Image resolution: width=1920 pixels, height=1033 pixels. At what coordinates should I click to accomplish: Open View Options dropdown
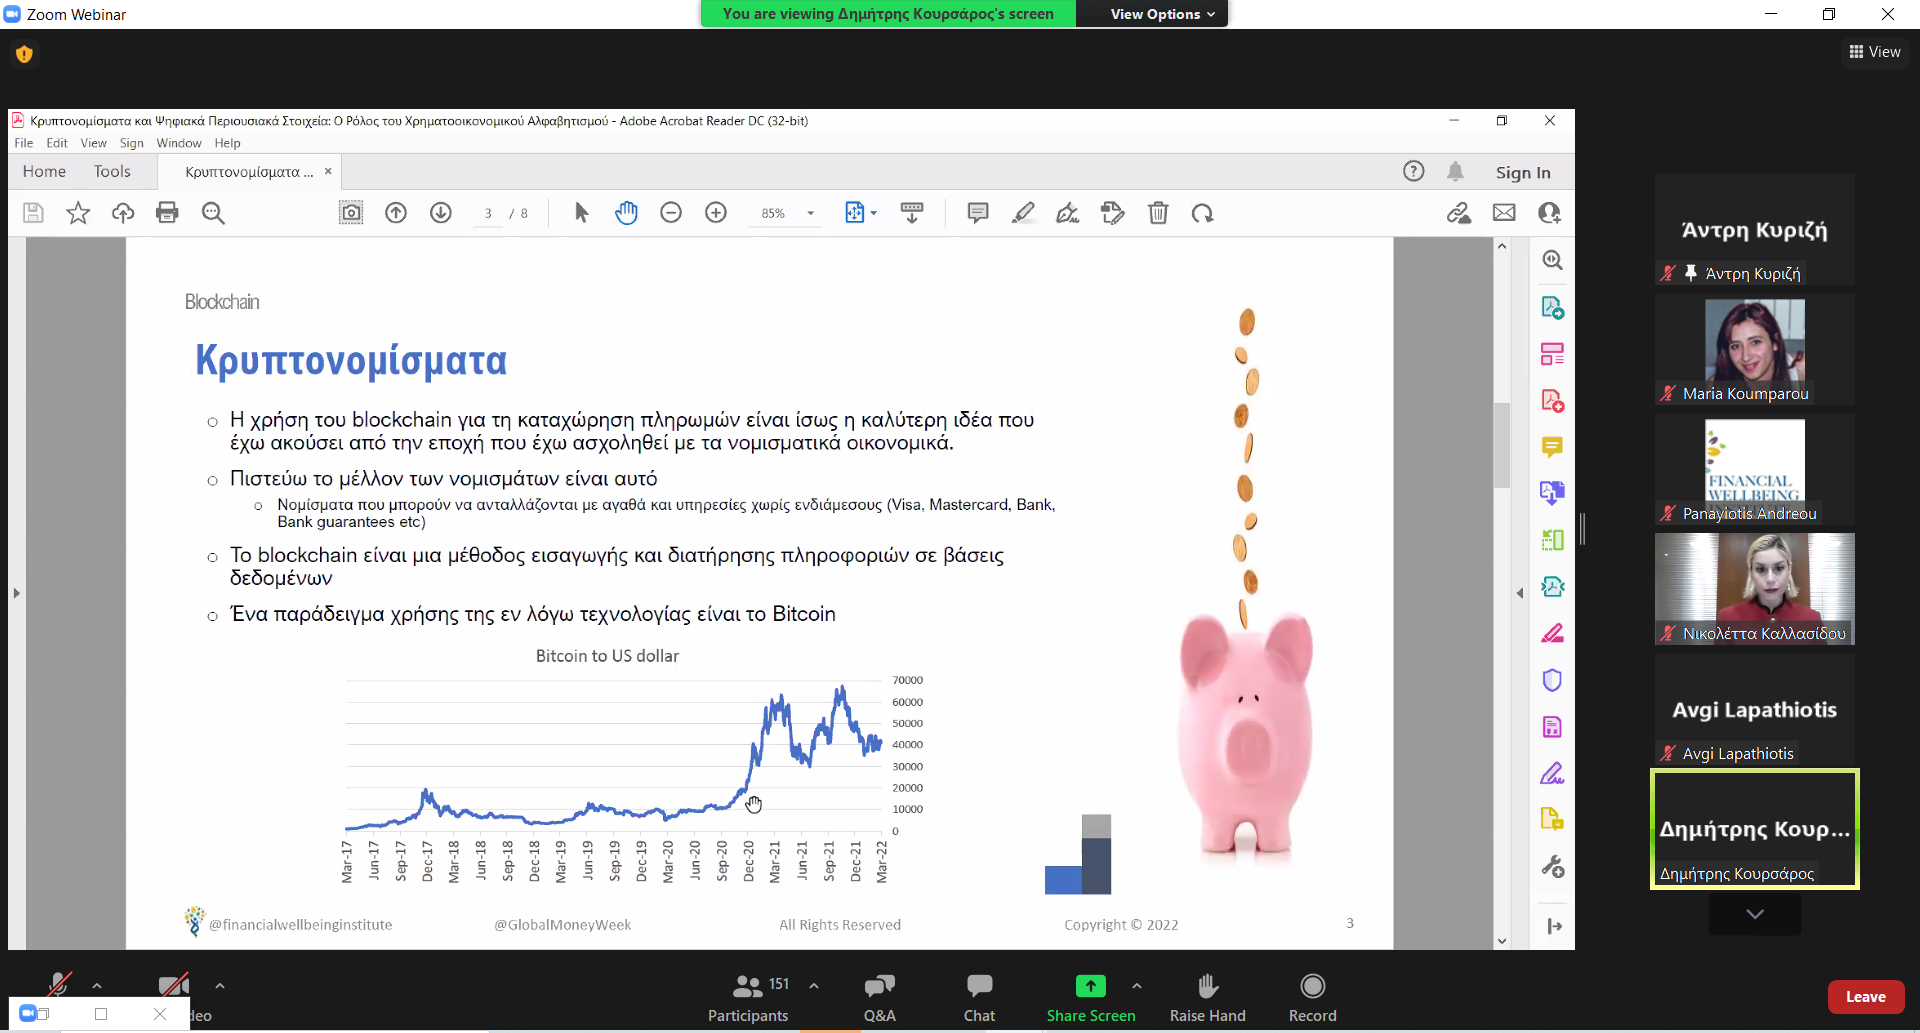(1163, 14)
